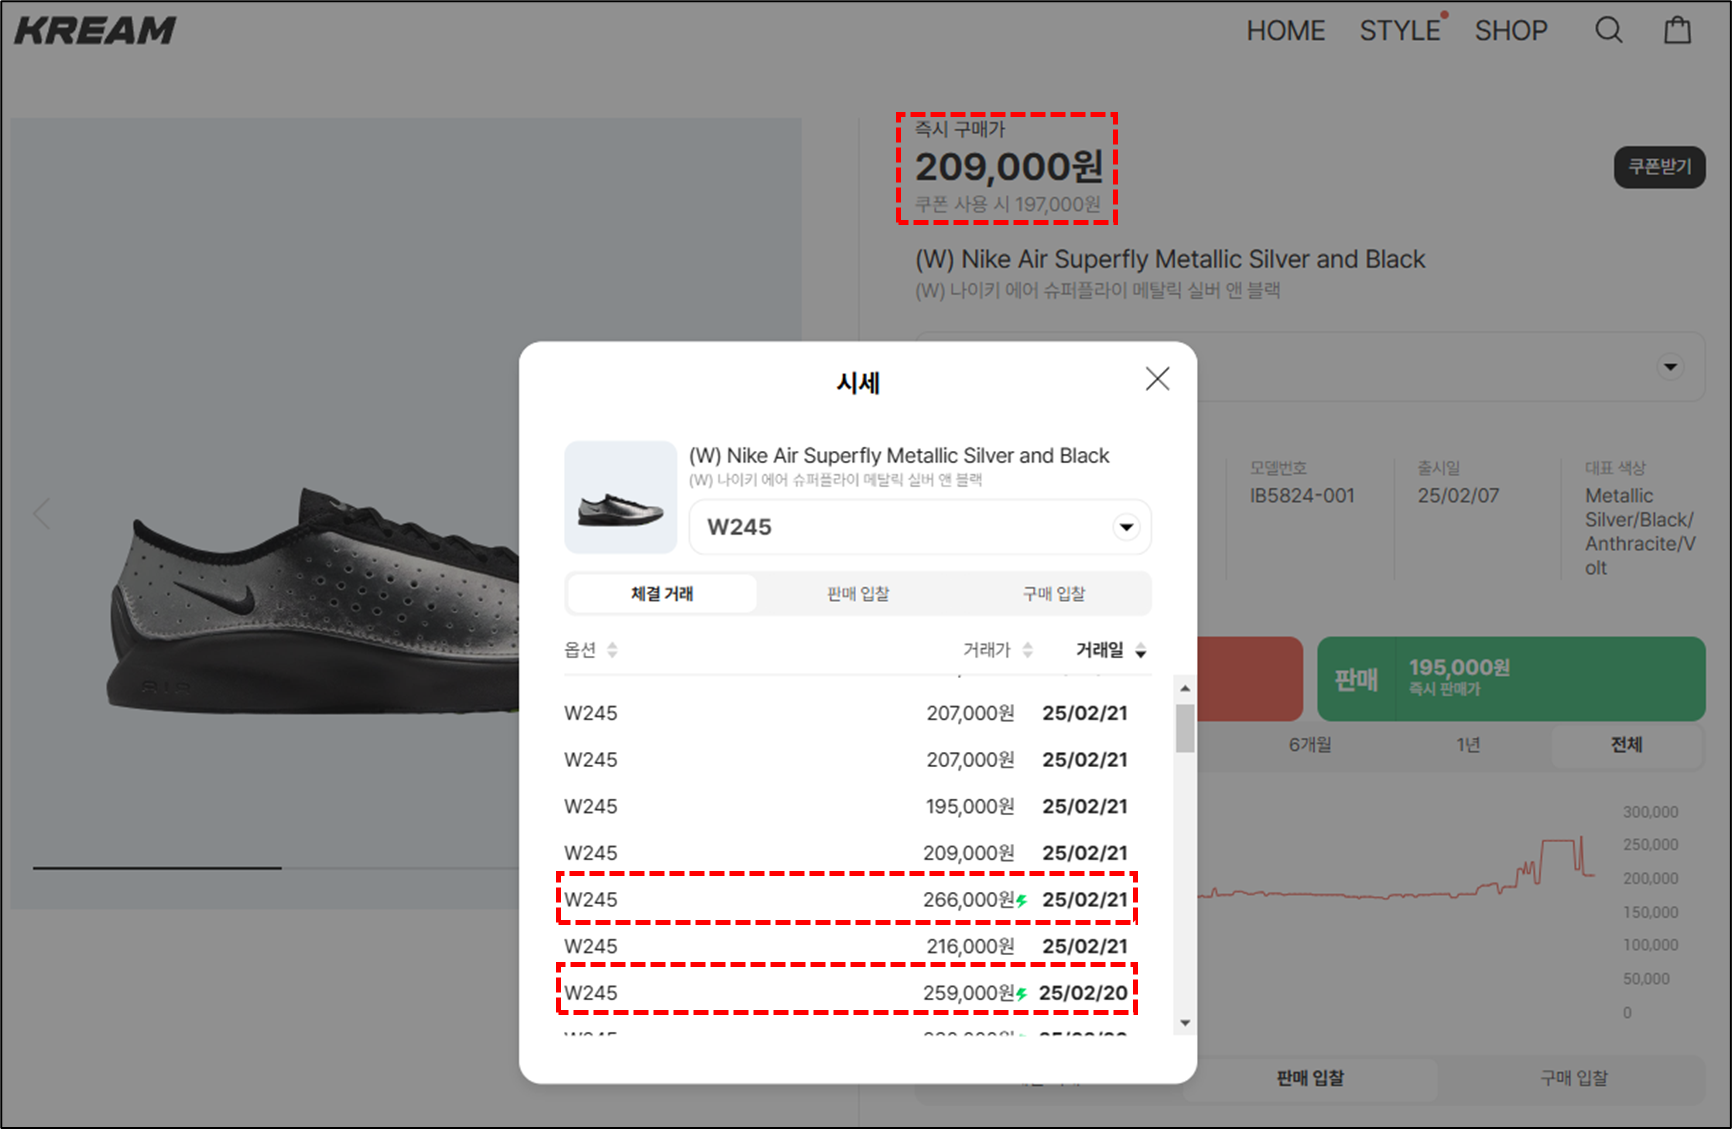The width and height of the screenshot is (1732, 1129).
Task: Click 216,000원 in the trade list
Action: [x=970, y=947]
